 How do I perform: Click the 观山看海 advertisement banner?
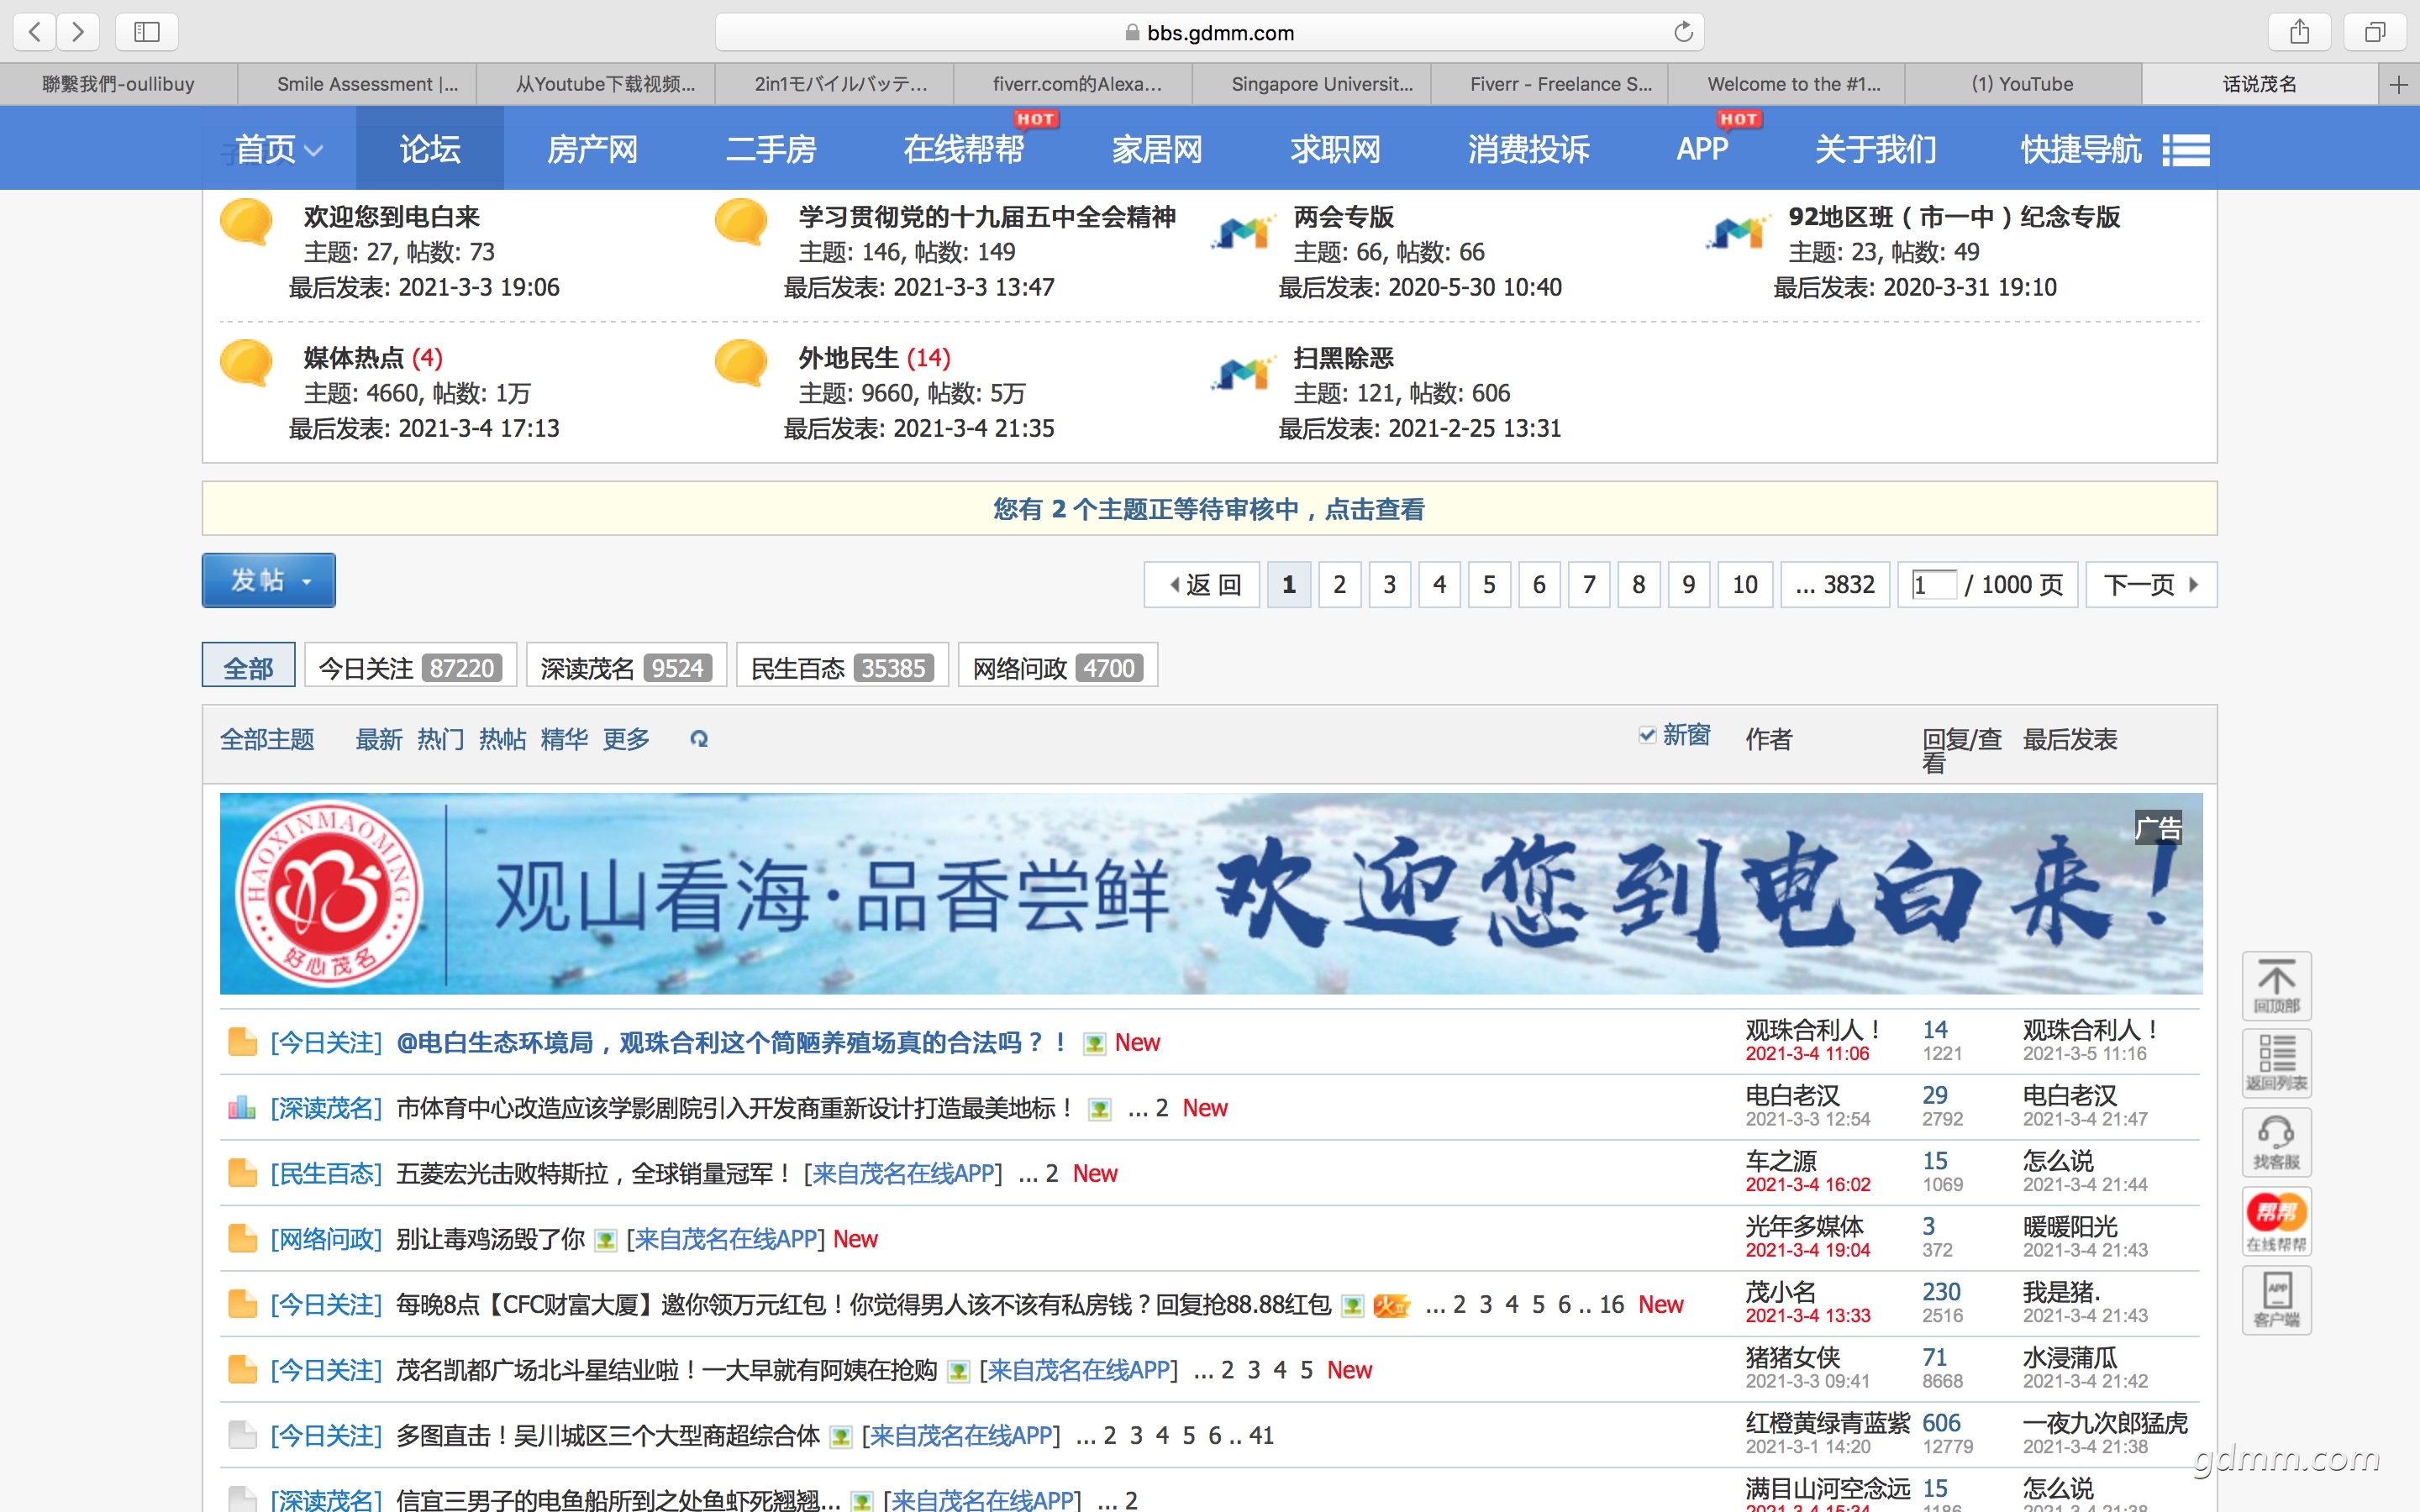click(x=1210, y=893)
